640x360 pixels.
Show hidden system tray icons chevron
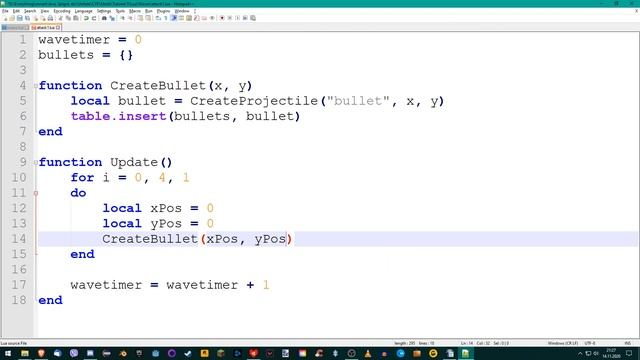(580, 353)
